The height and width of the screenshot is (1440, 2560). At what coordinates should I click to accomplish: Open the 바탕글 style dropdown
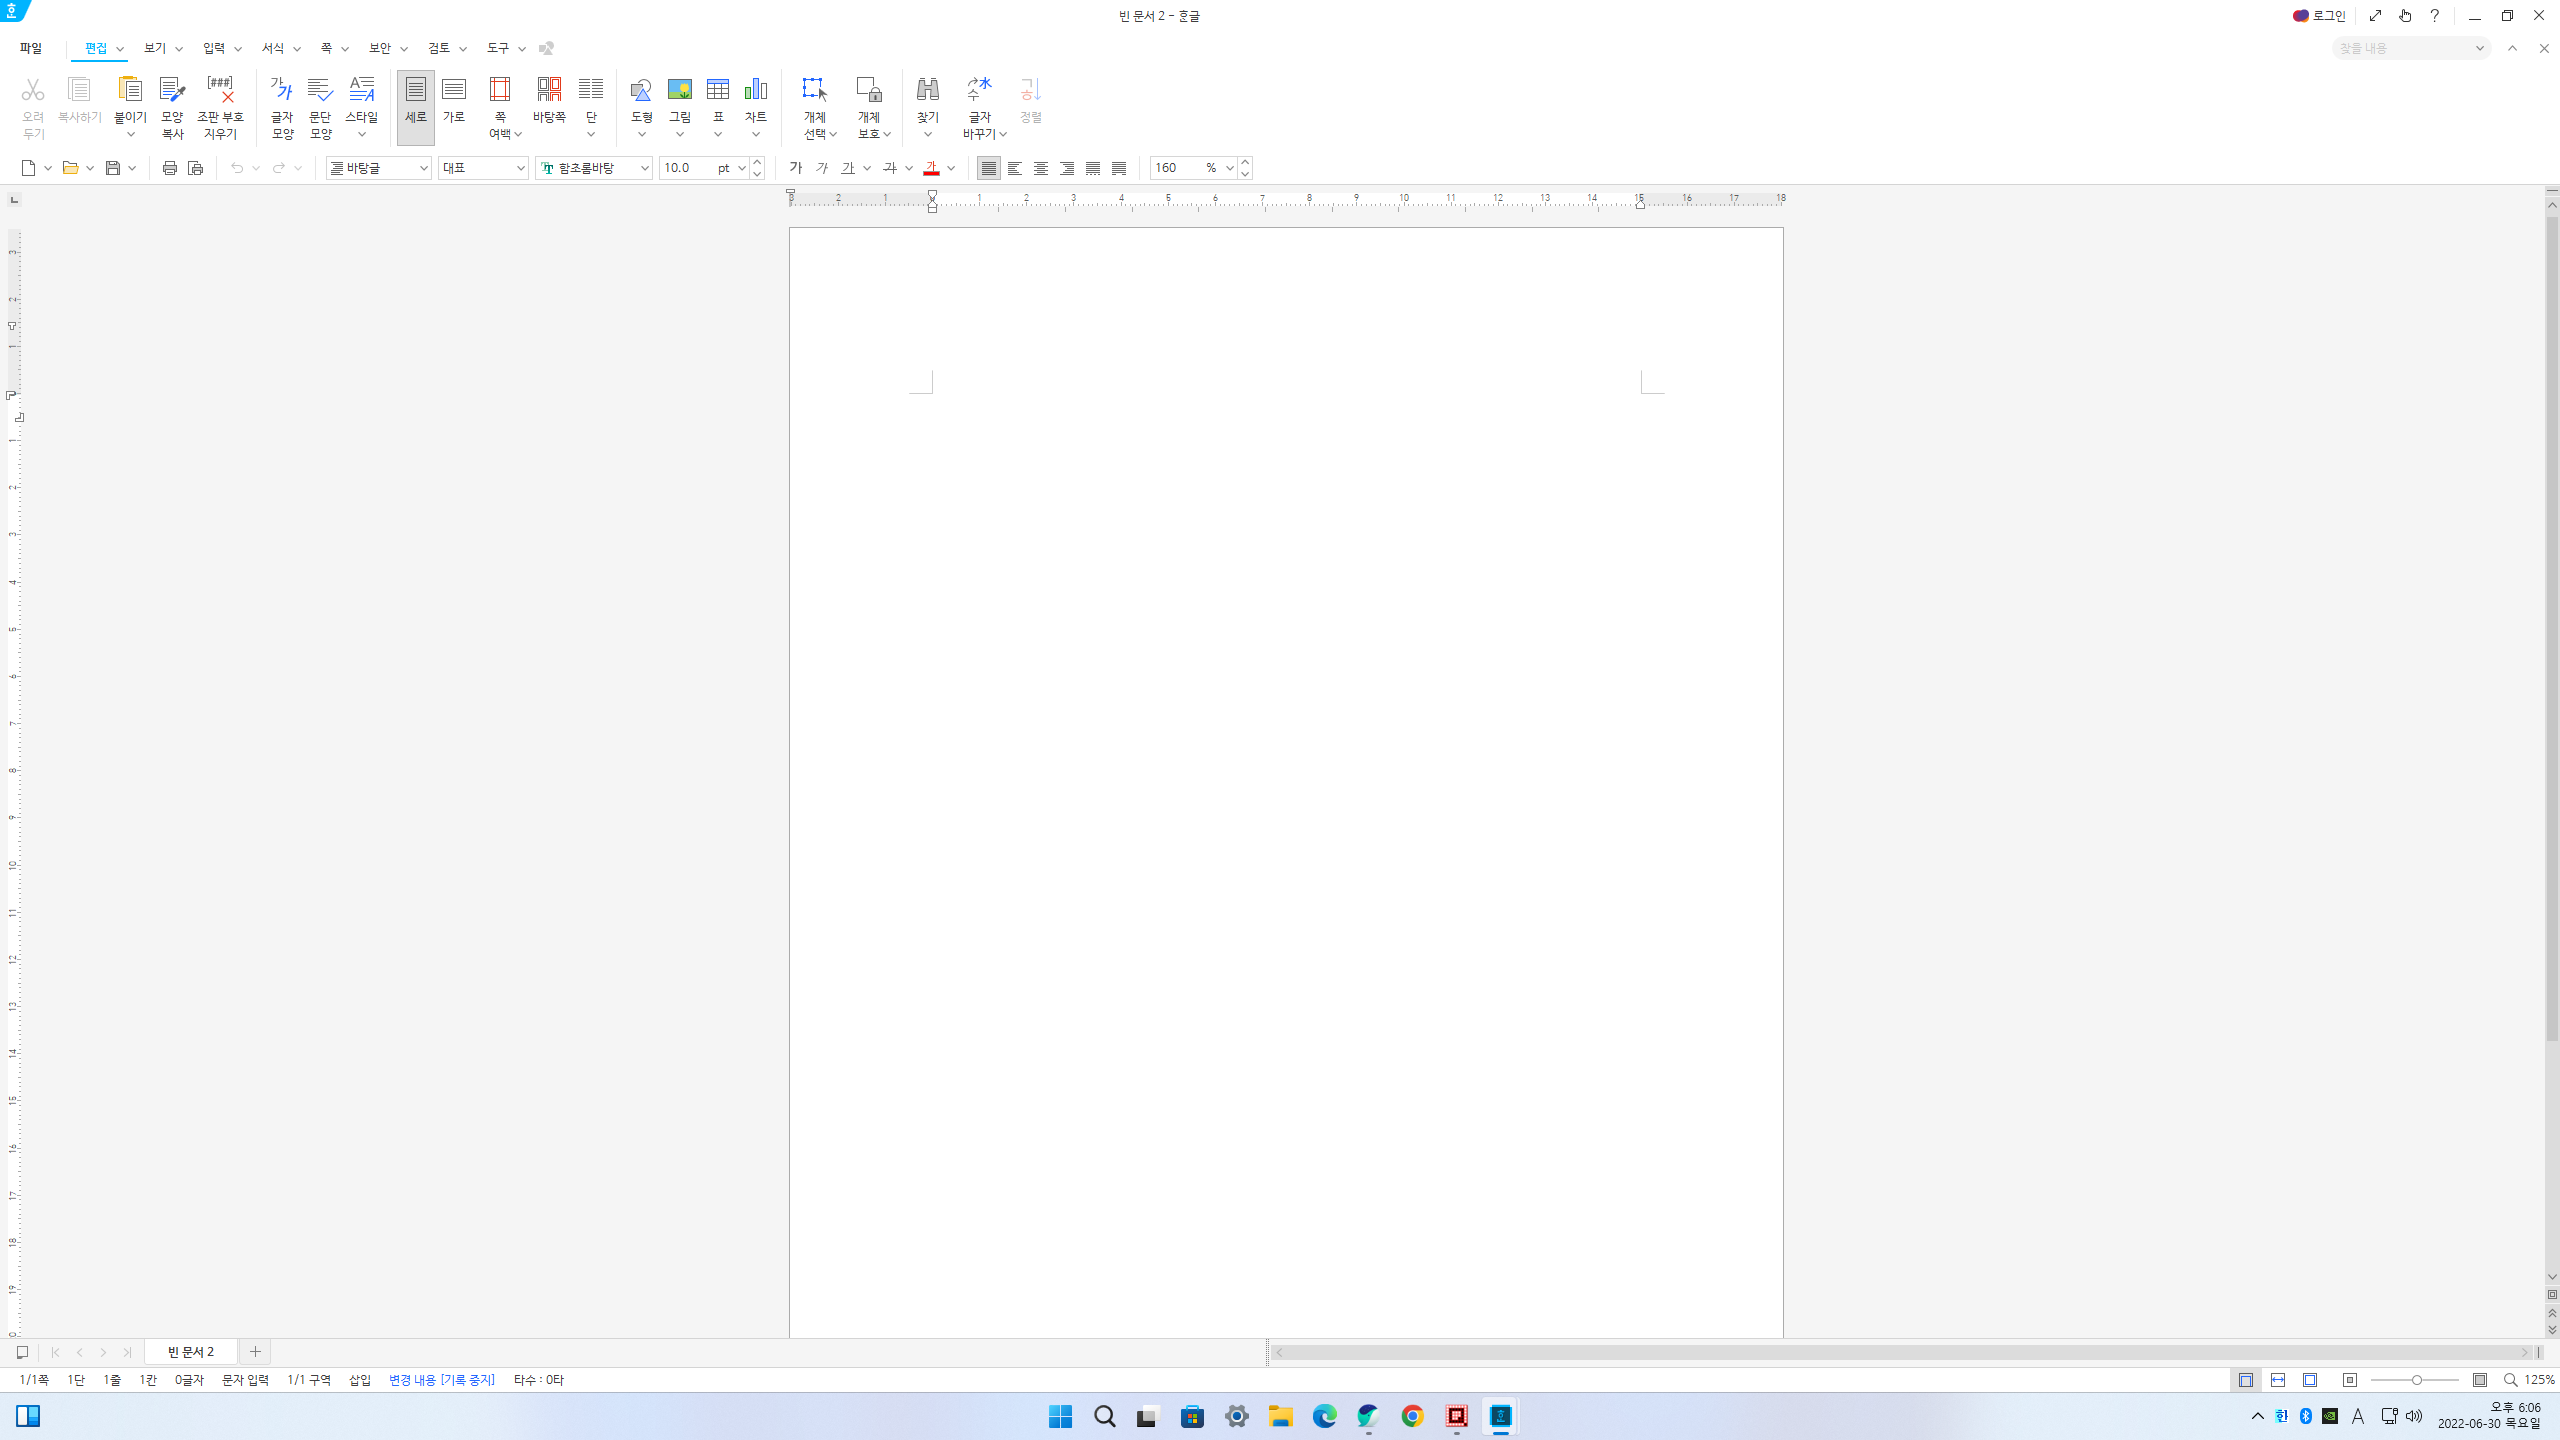click(423, 168)
